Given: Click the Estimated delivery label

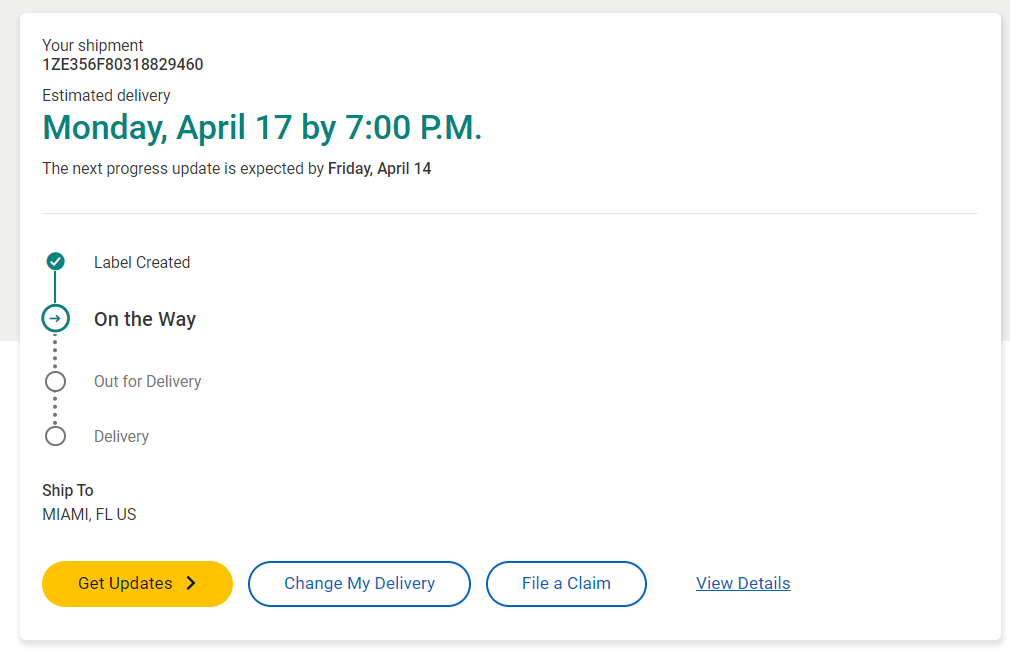Looking at the screenshot, I should (106, 96).
